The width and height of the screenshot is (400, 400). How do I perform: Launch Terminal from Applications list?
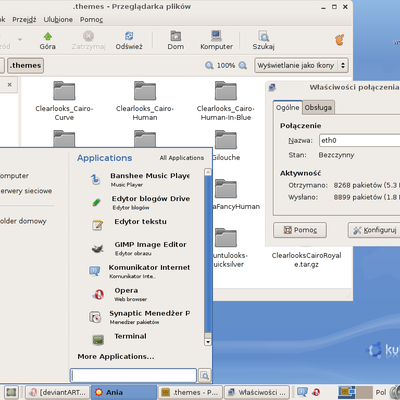click(140, 339)
